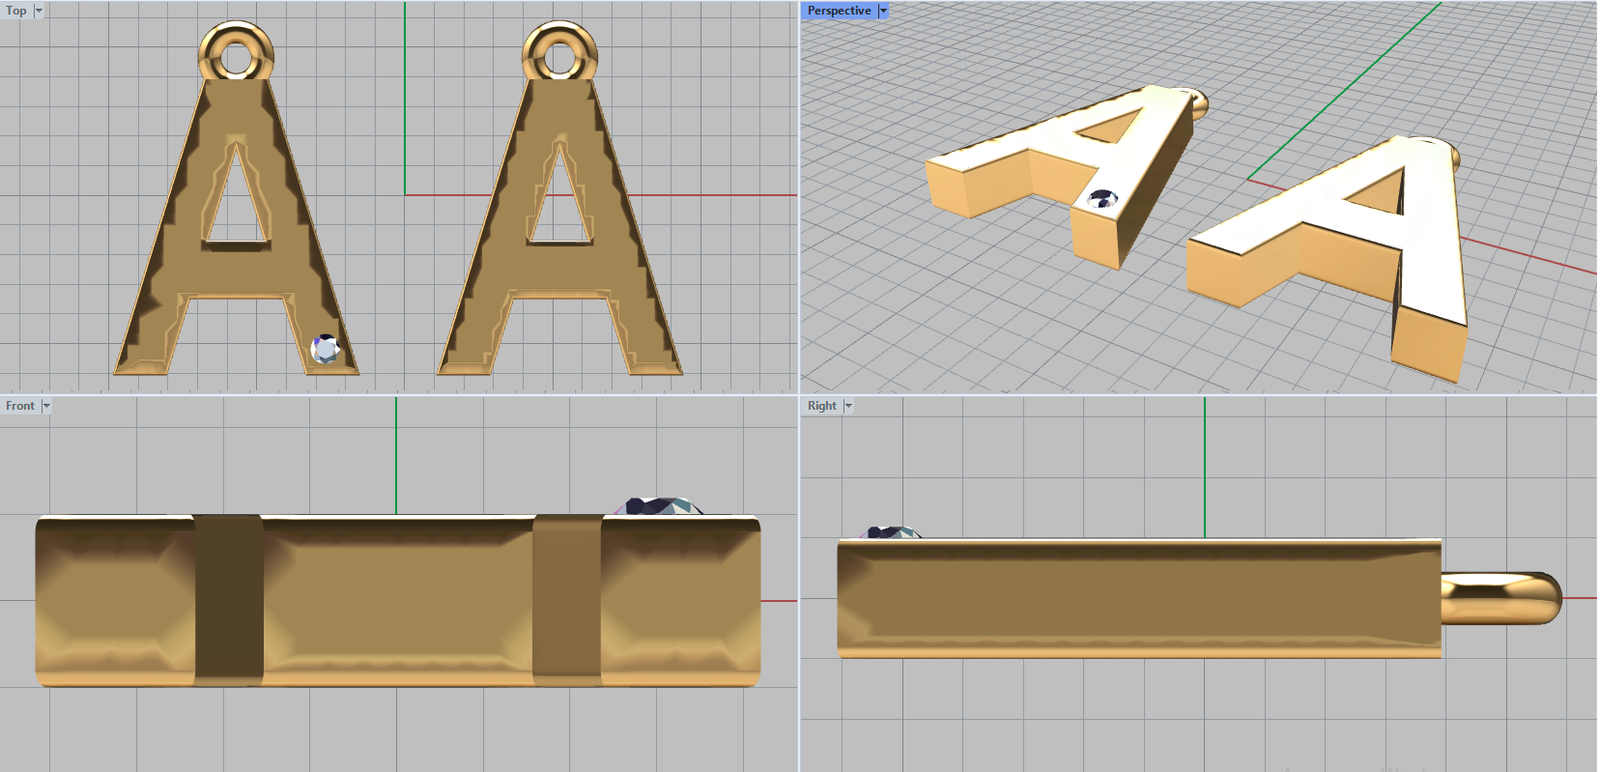Open the Front viewport dropdown arrow
1600x772 pixels.
coord(46,406)
